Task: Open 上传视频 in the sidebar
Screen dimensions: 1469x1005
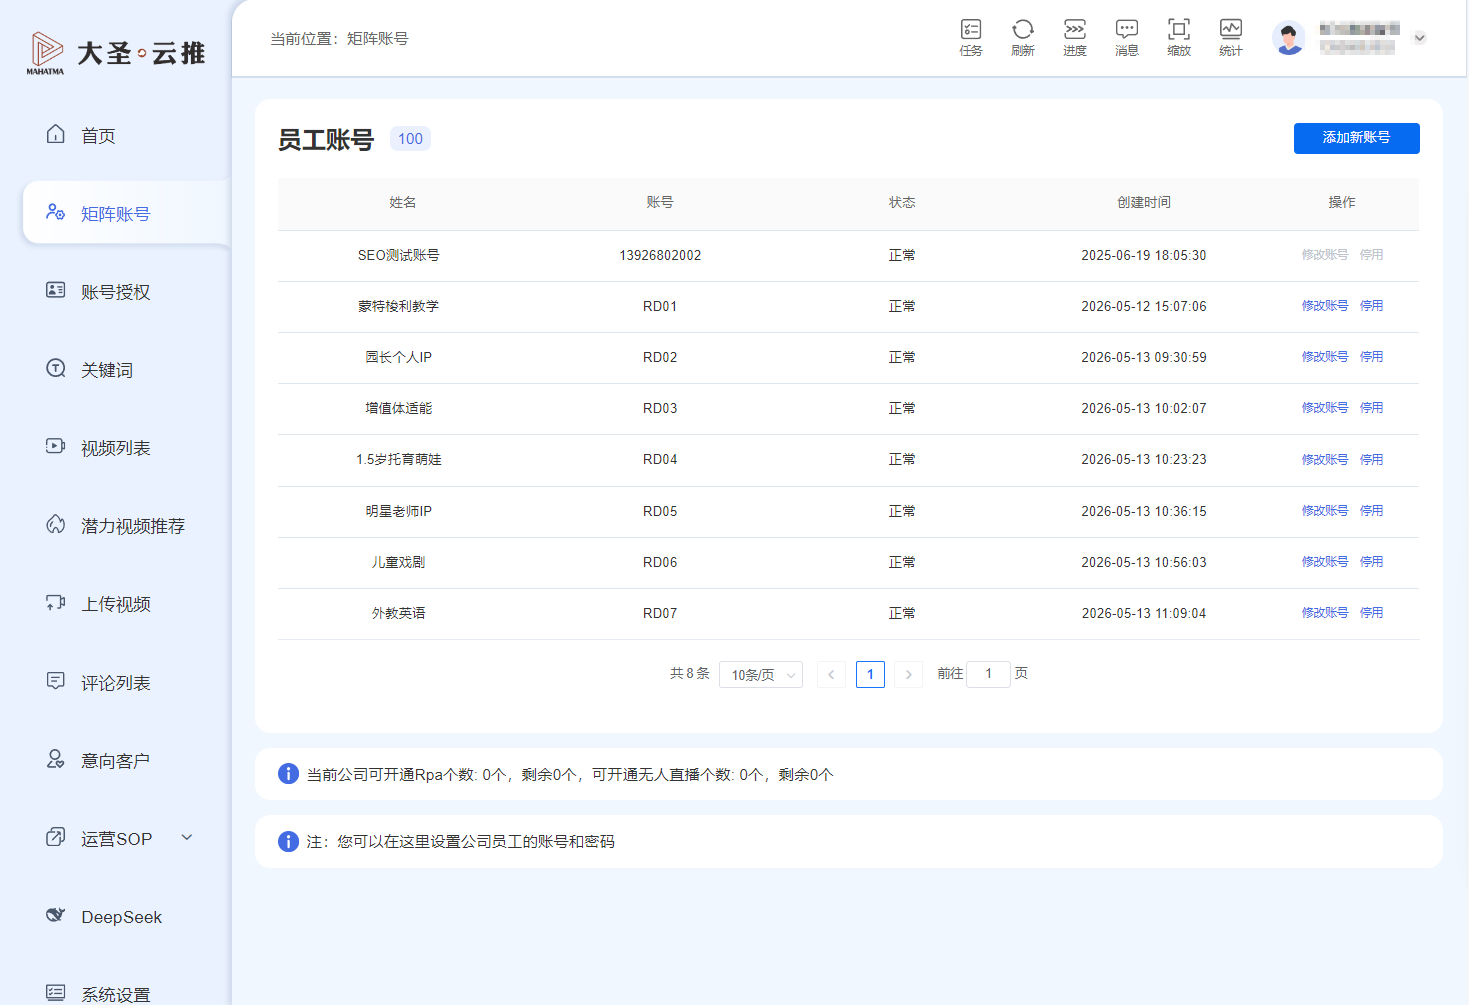Action: pyautogui.click(x=99, y=604)
